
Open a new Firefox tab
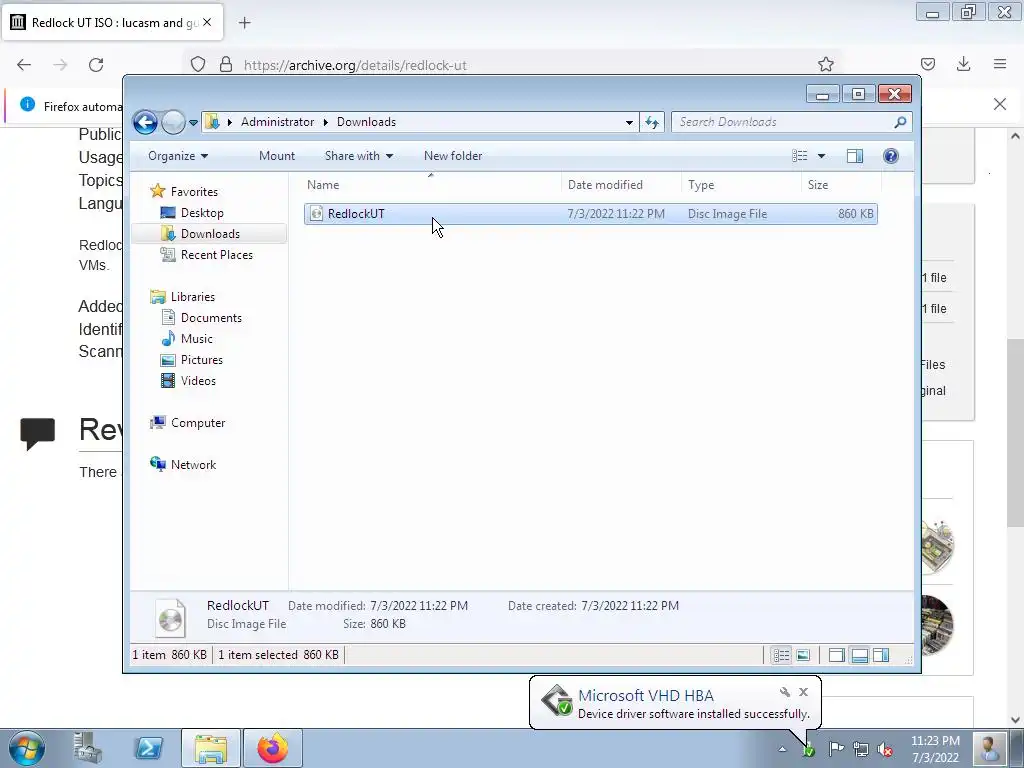[244, 23]
